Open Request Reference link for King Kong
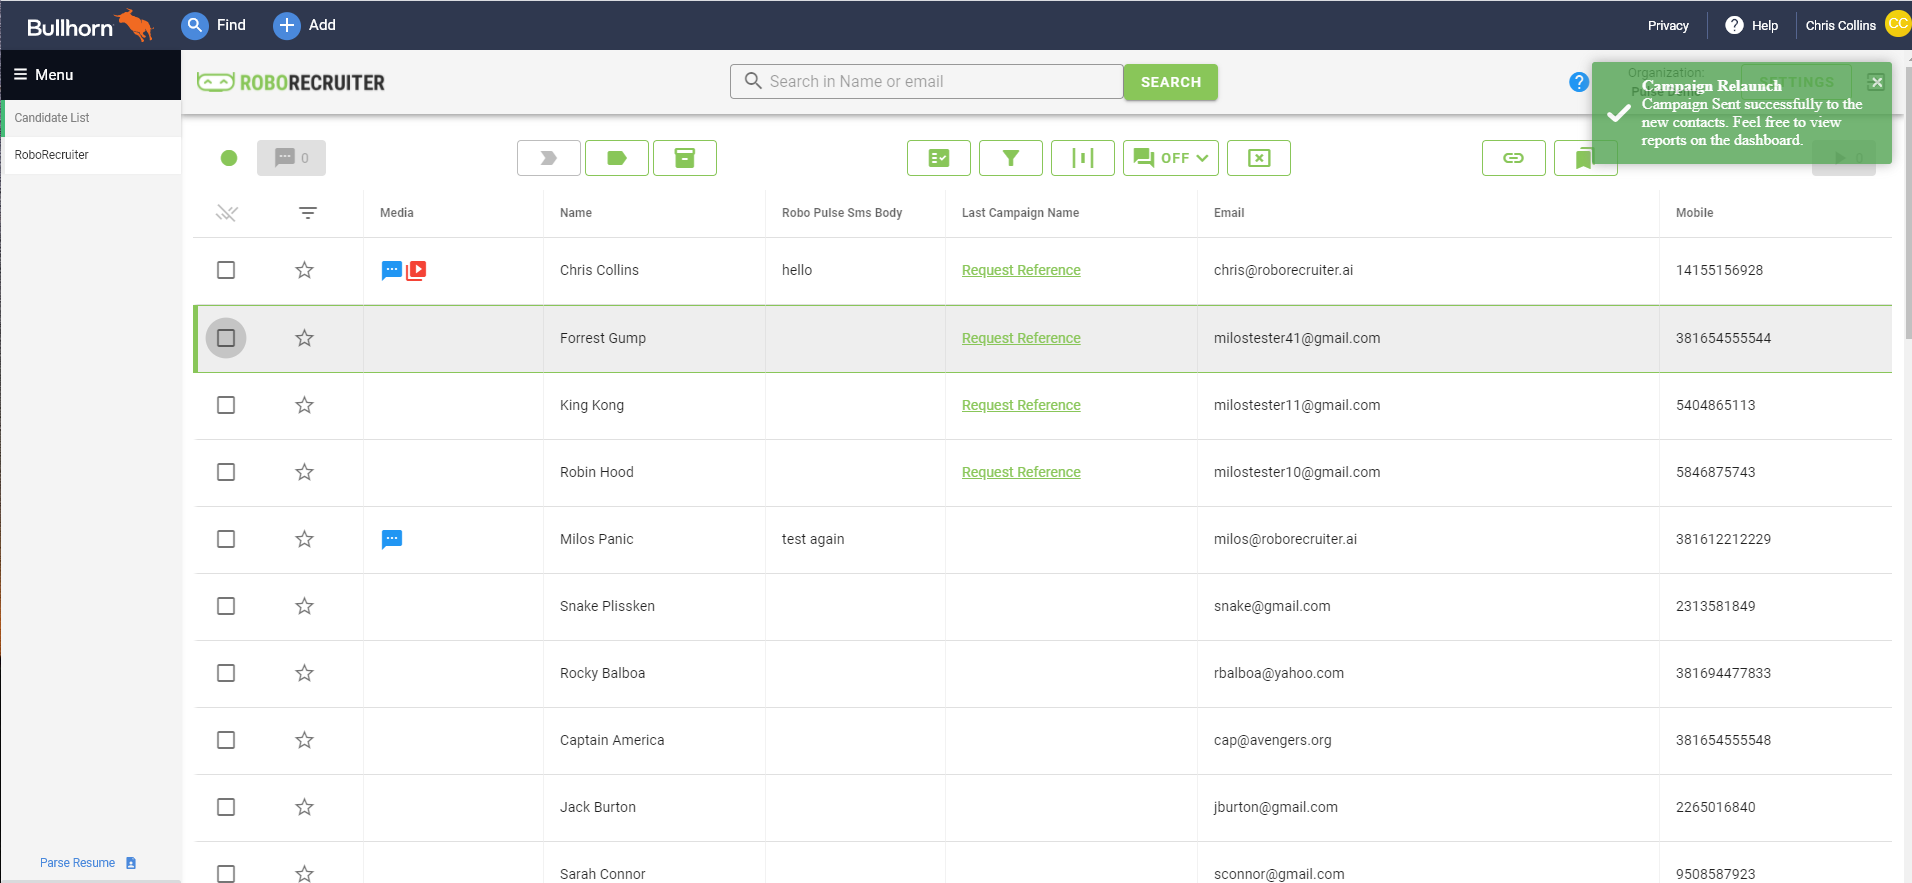 click(x=1021, y=405)
